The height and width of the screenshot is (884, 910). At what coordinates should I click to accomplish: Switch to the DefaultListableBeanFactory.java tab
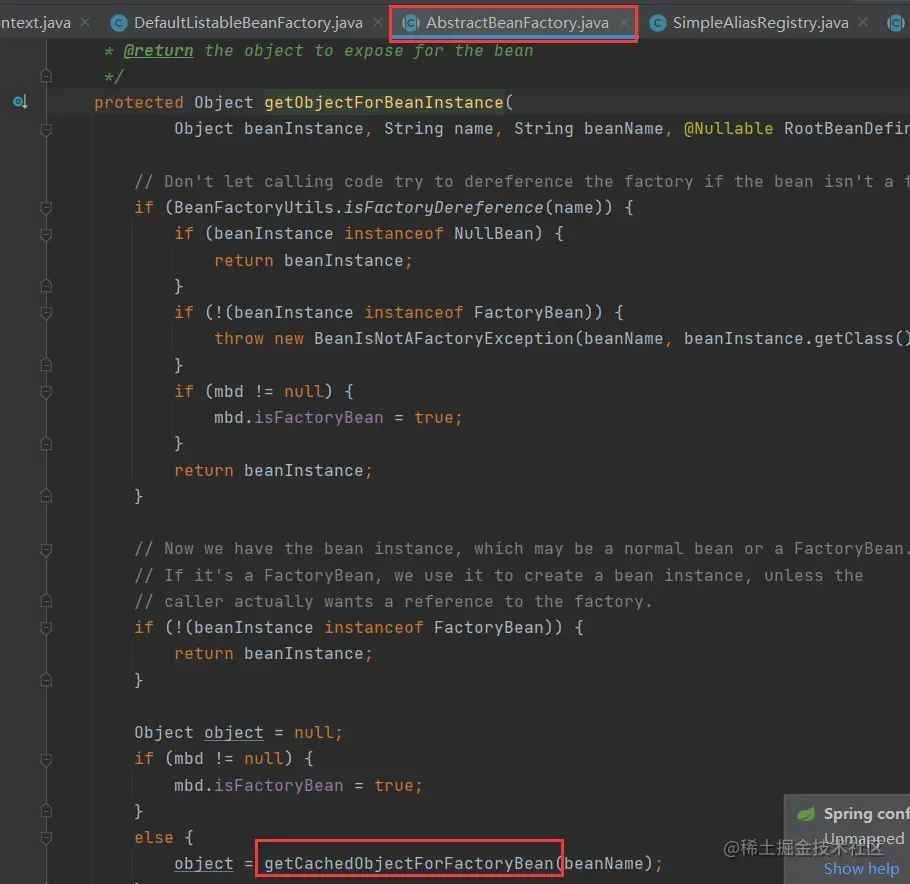248,23
